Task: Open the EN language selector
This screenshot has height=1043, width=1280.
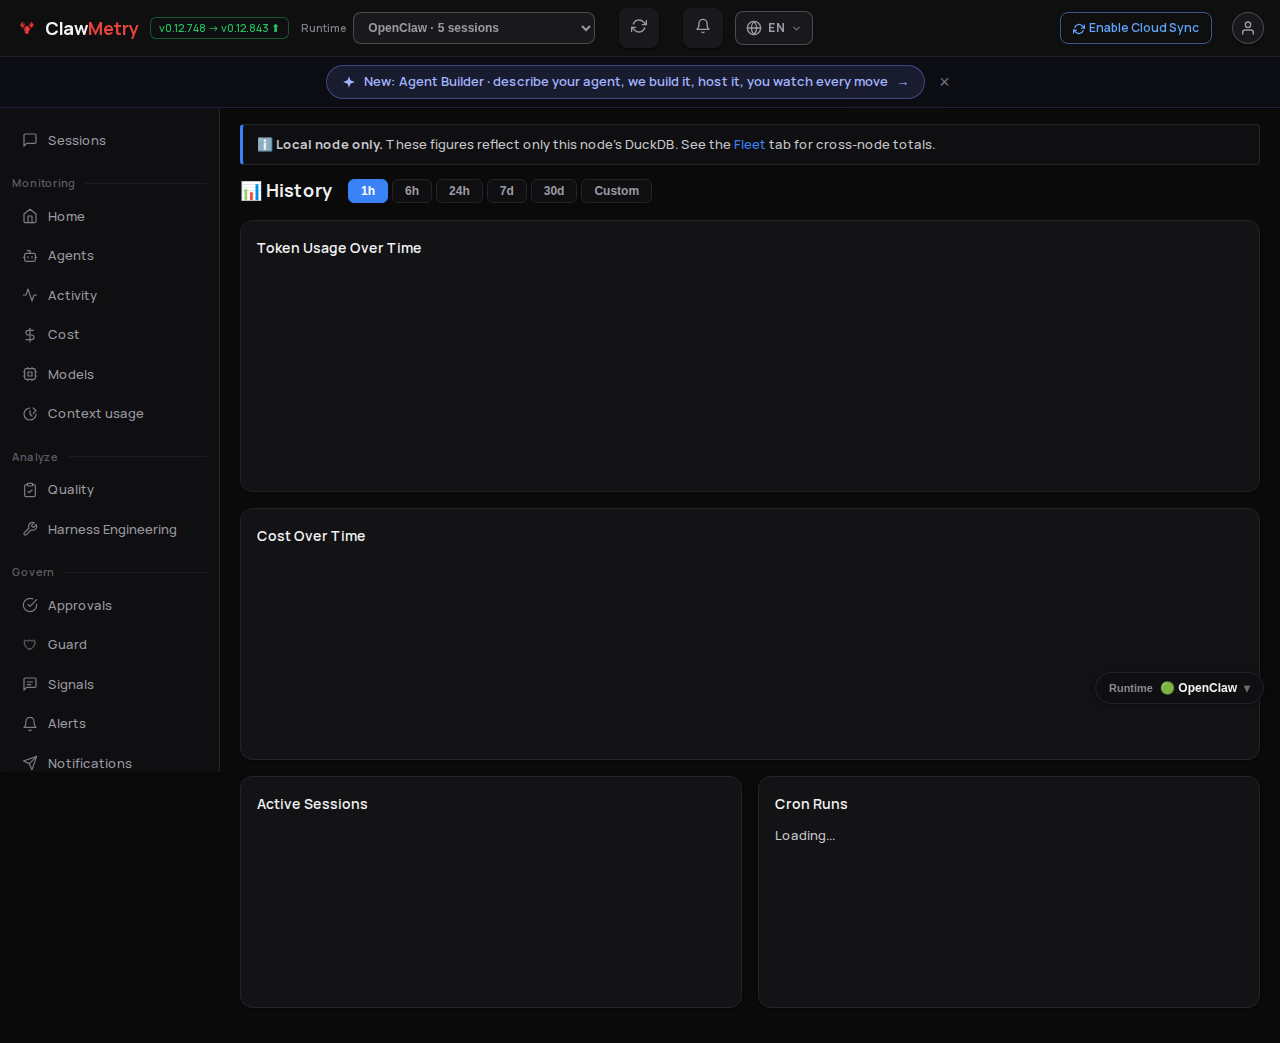Action: 774,28
